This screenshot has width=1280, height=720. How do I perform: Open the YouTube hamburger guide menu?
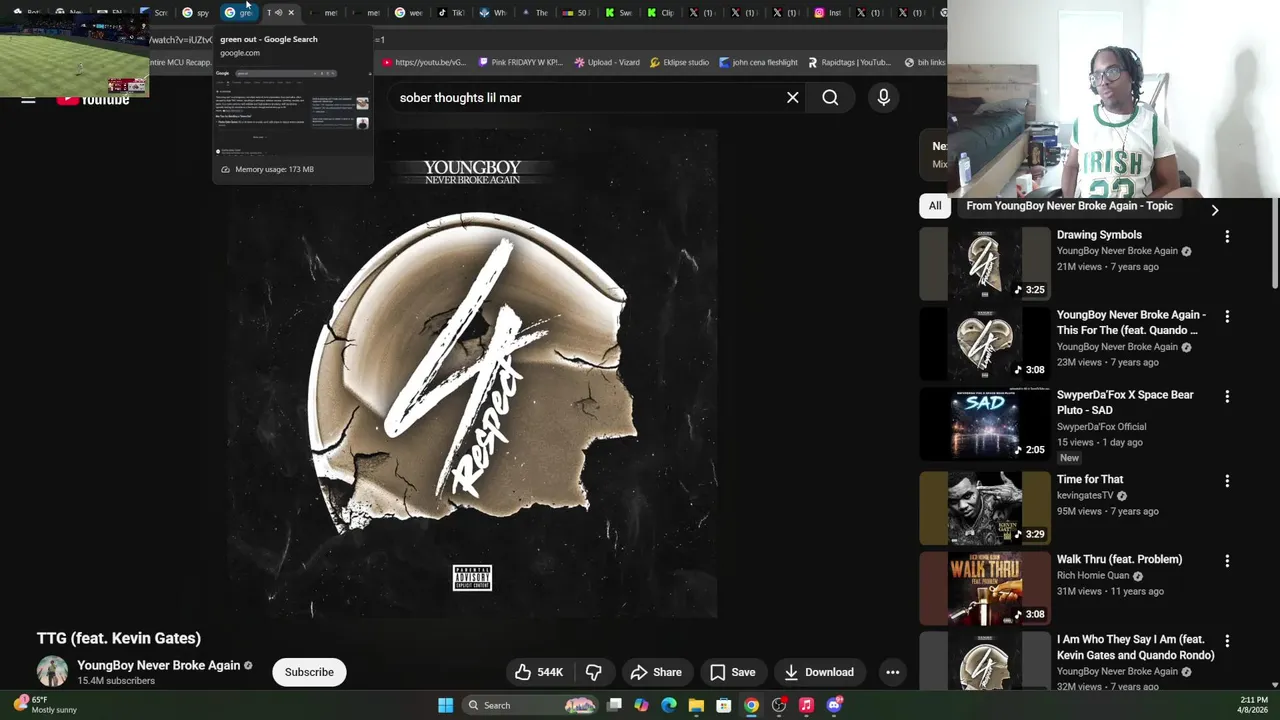28,99
